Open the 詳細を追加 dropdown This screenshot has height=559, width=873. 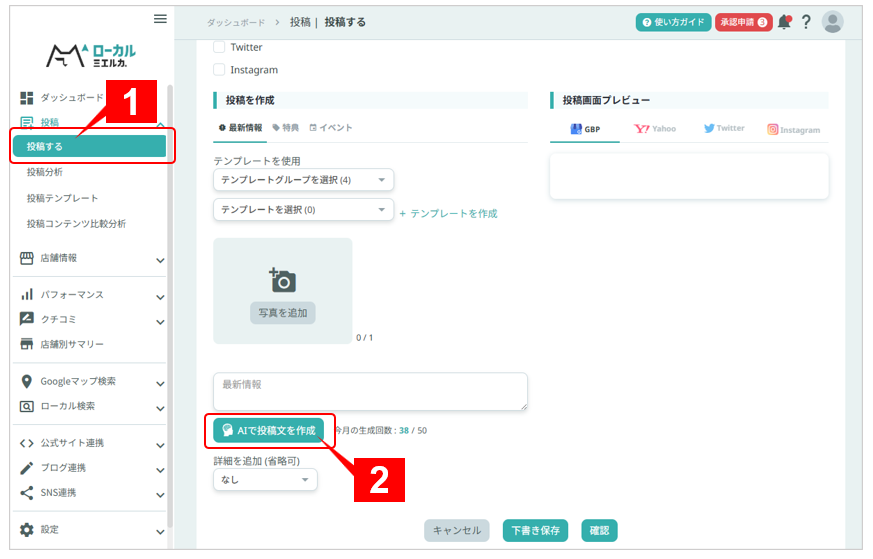[265, 480]
